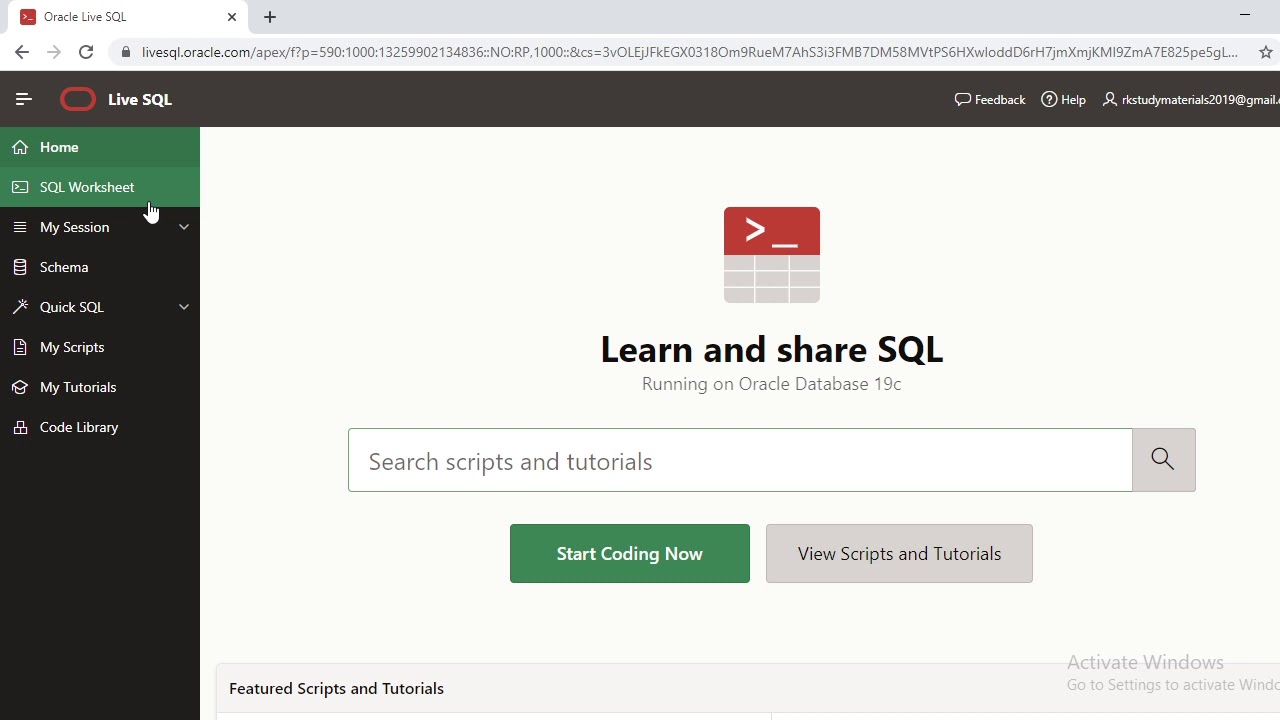Viewport: 1280px width, 720px height.
Task: Open Schema in the sidebar
Action: (100, 267)
